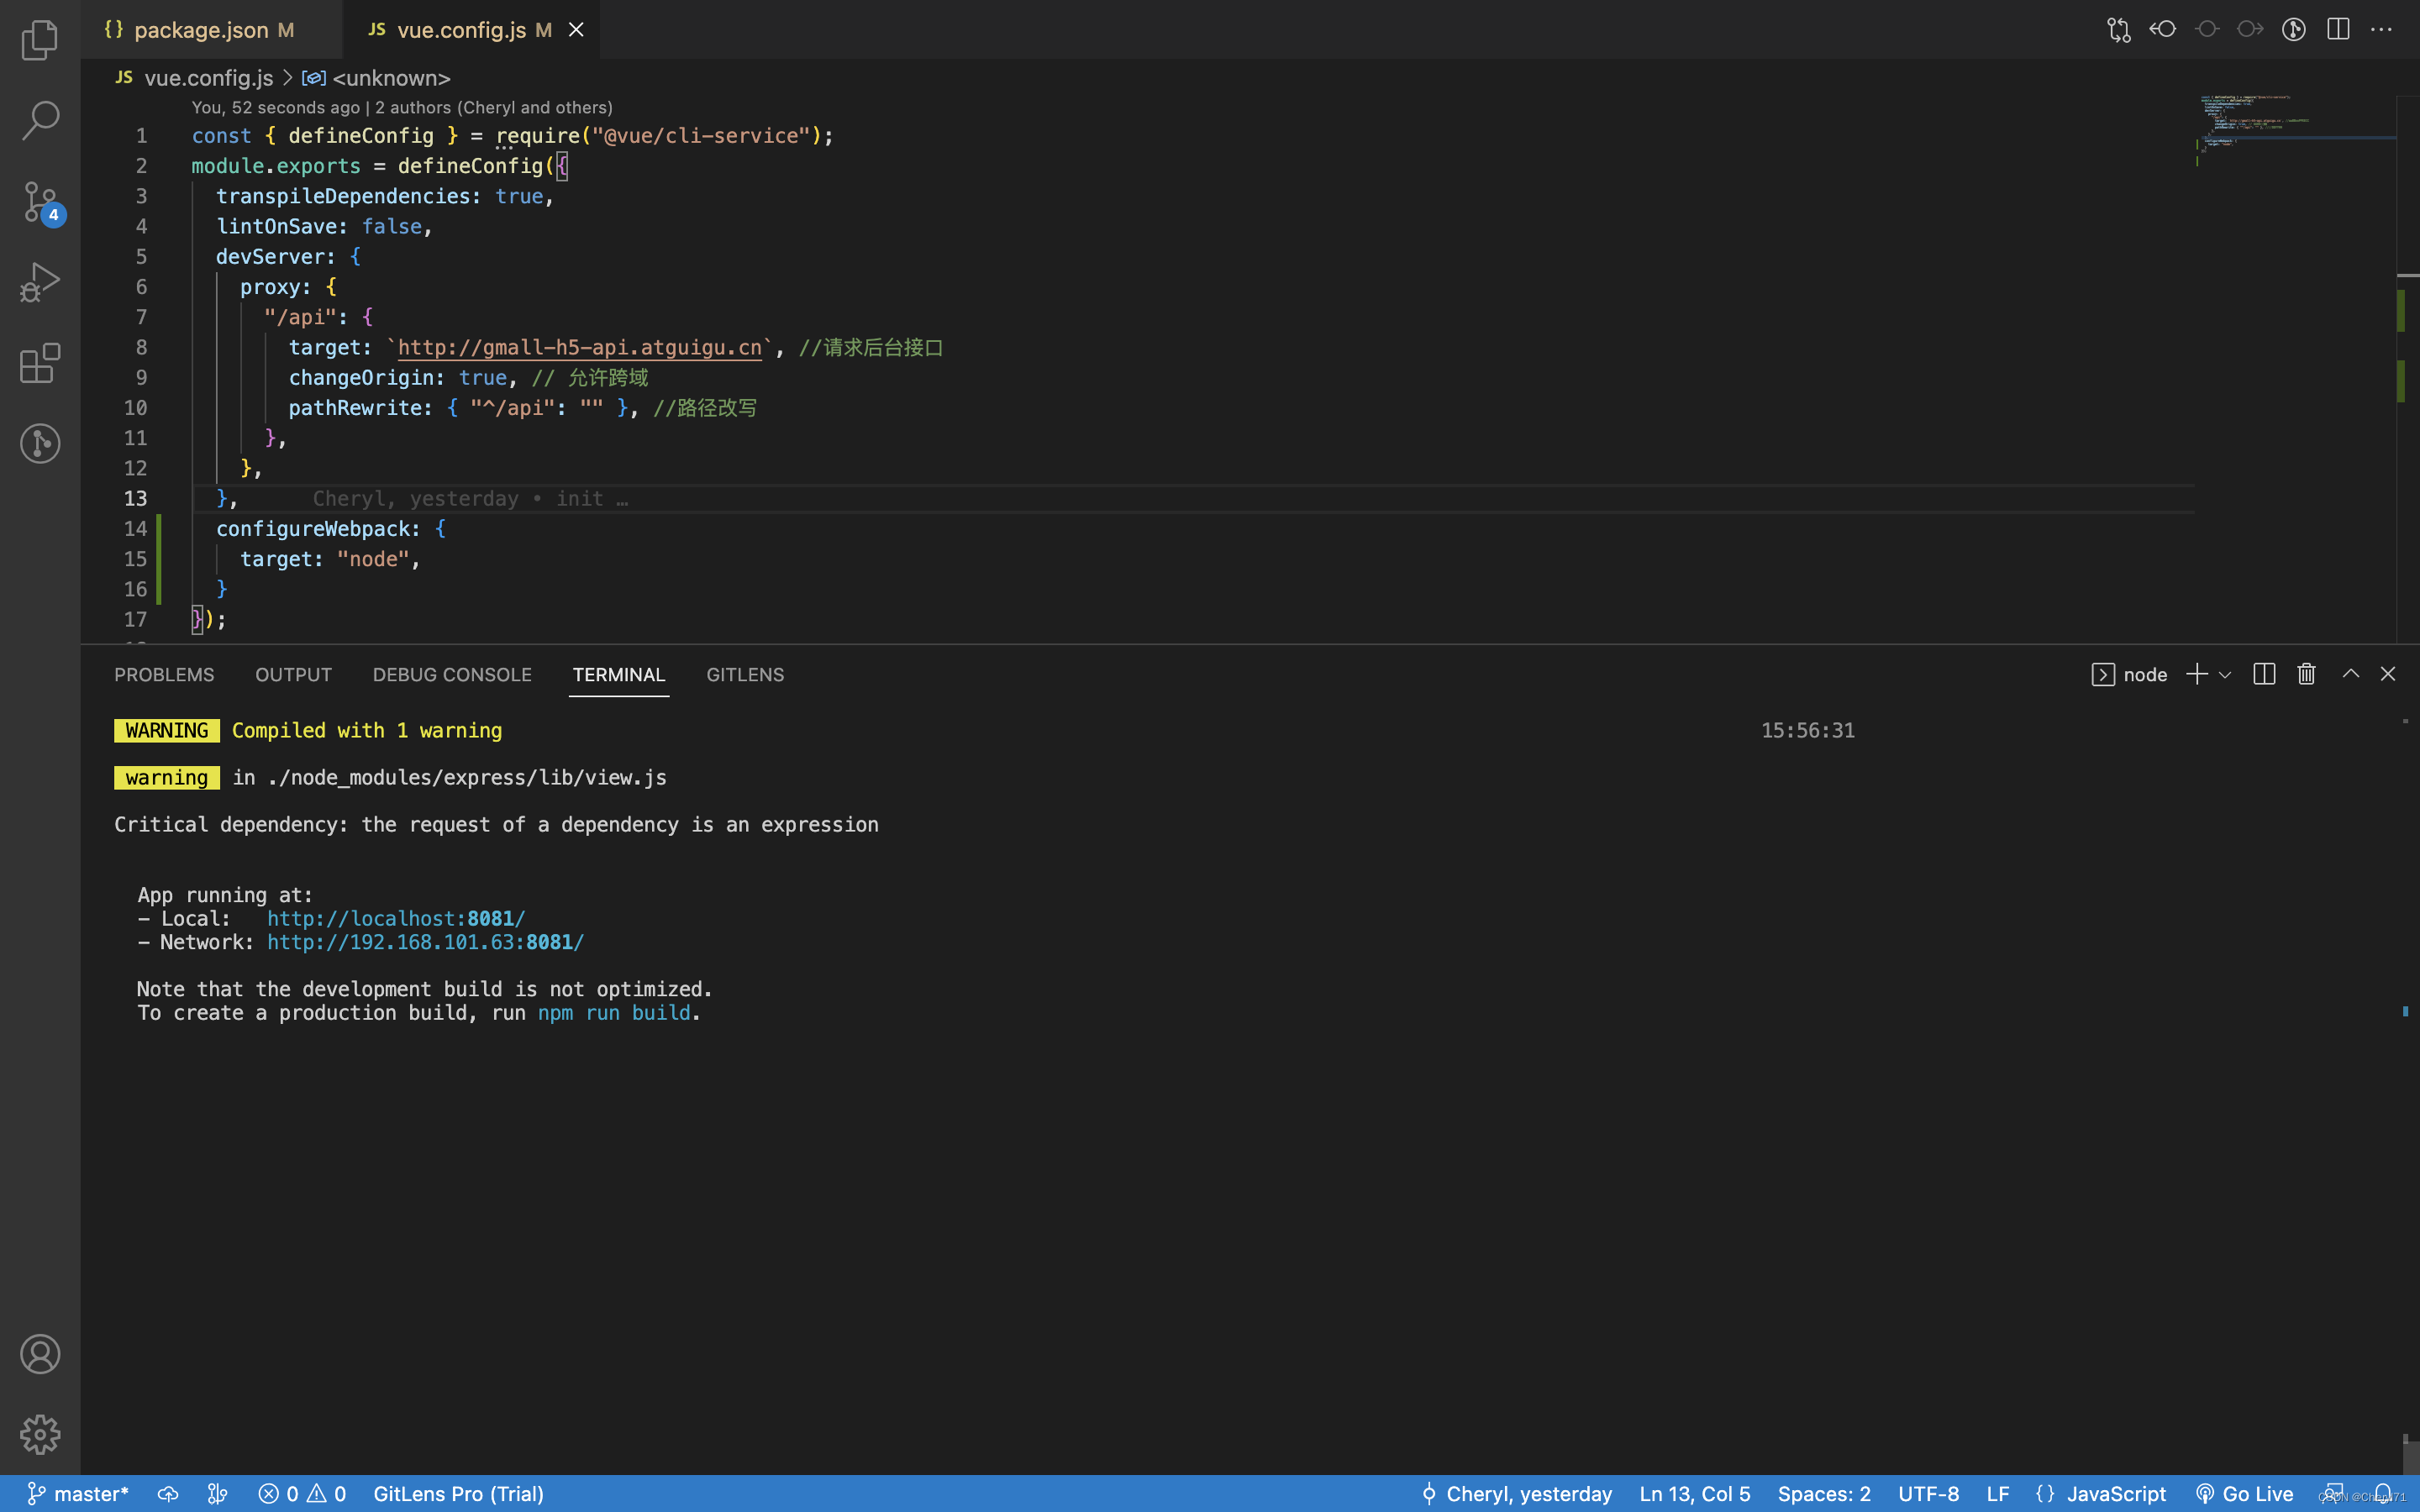Viewport: 2420px width, 1512px height.
Task: Click line number 14 in the gutter
Action: tap(135, 529)
